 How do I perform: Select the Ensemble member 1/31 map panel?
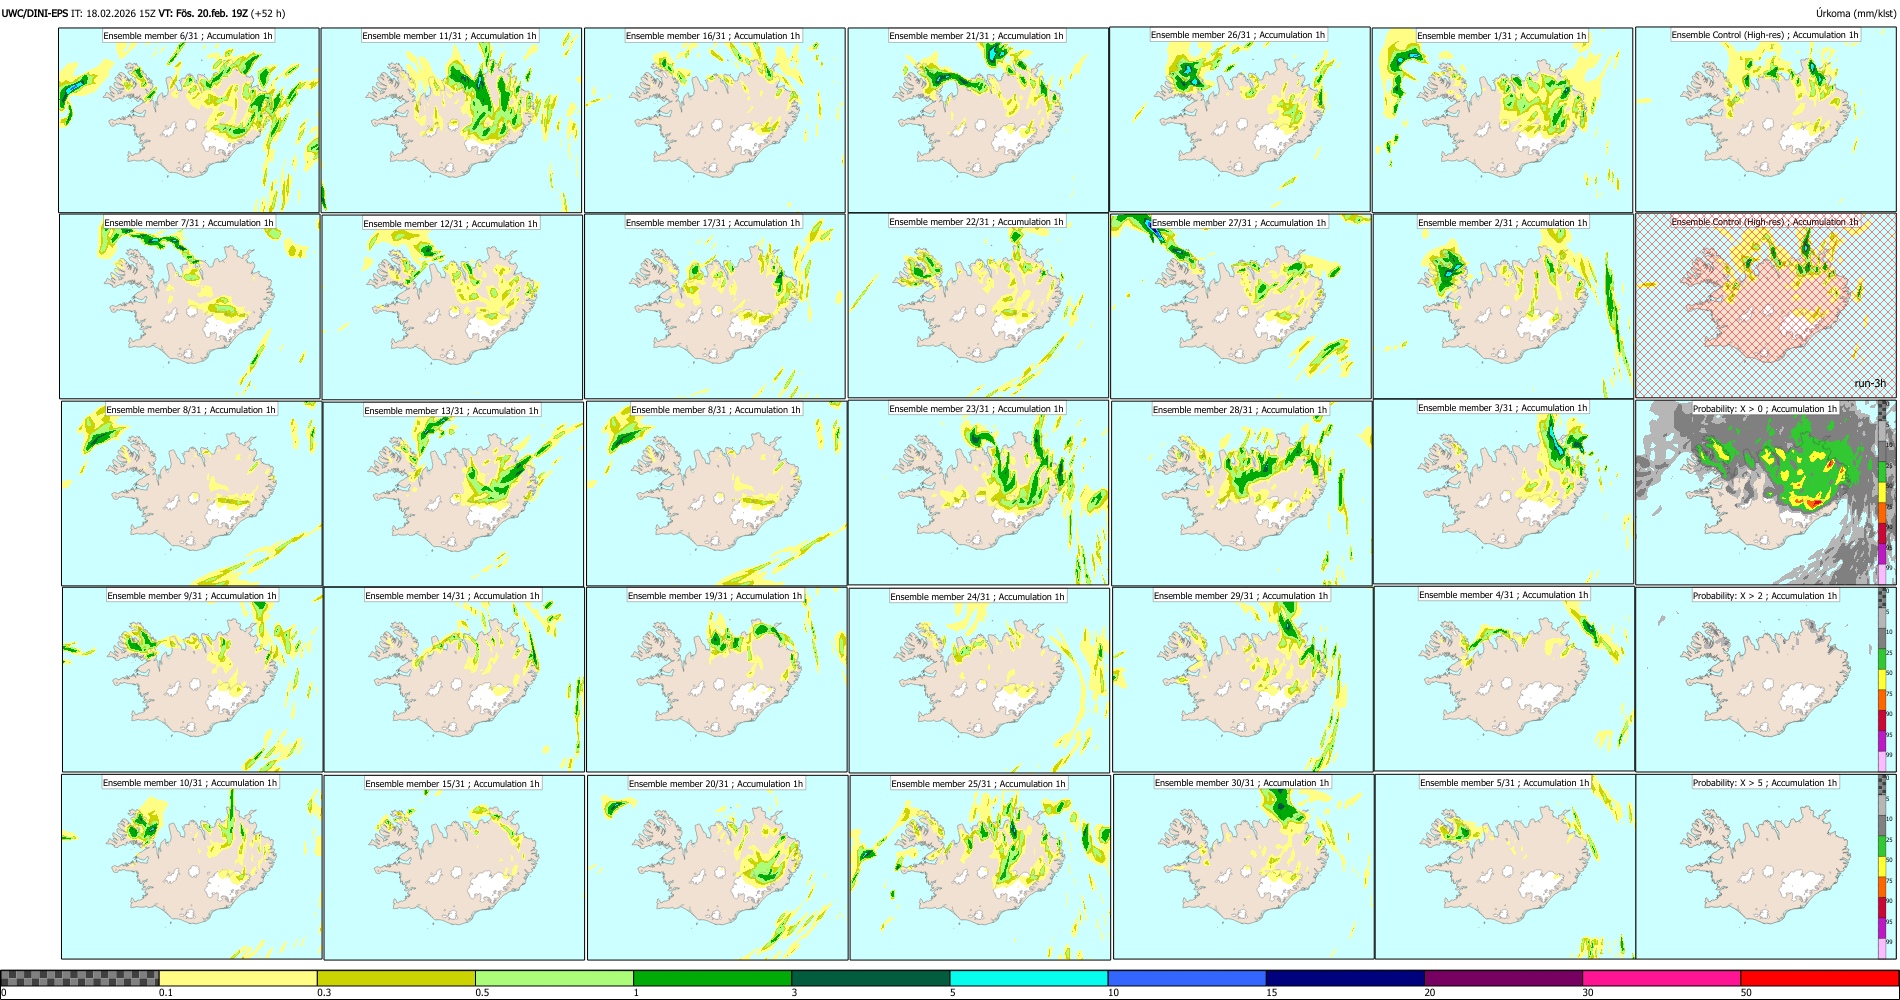[1502, 120]
